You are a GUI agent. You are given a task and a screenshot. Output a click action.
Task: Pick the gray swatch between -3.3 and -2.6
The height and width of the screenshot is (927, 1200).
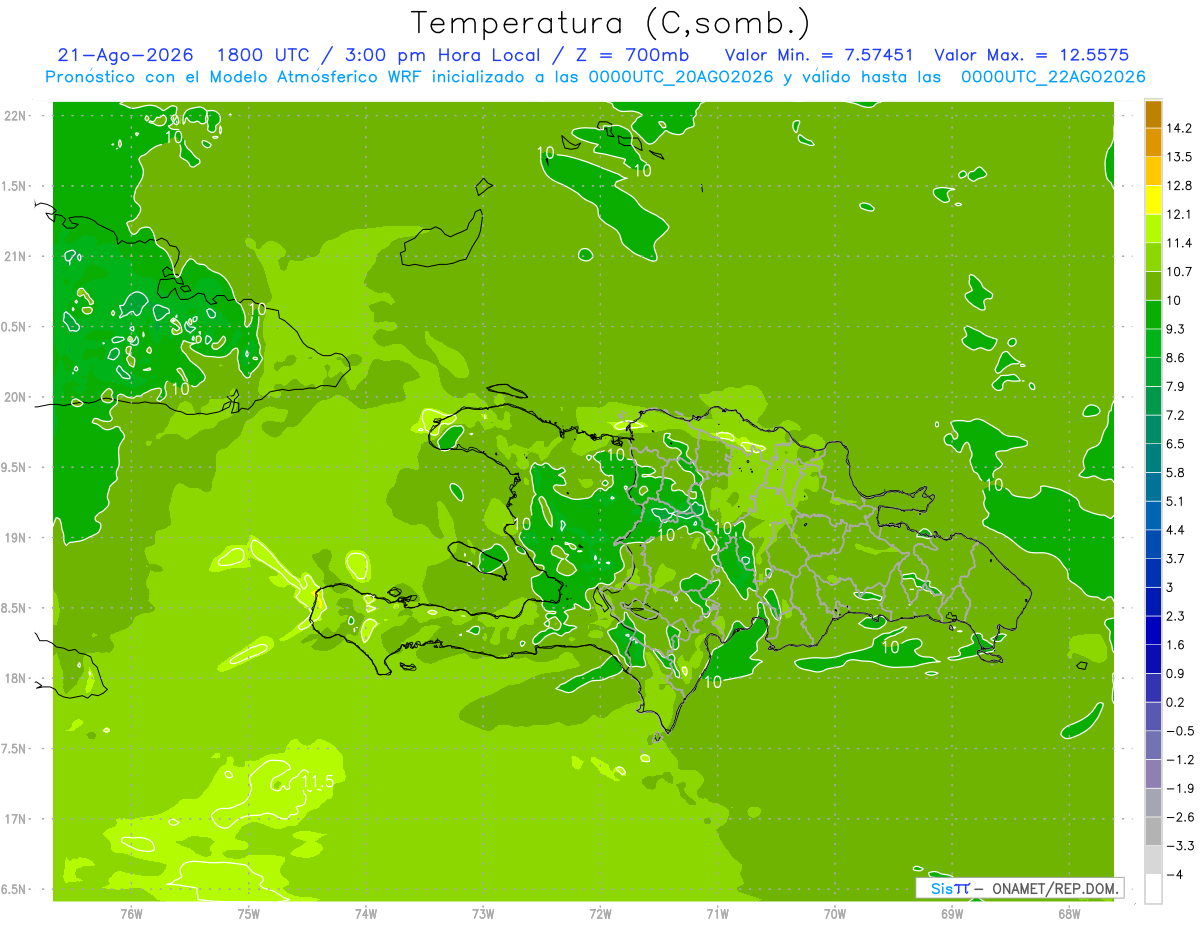coord(1153,831)
